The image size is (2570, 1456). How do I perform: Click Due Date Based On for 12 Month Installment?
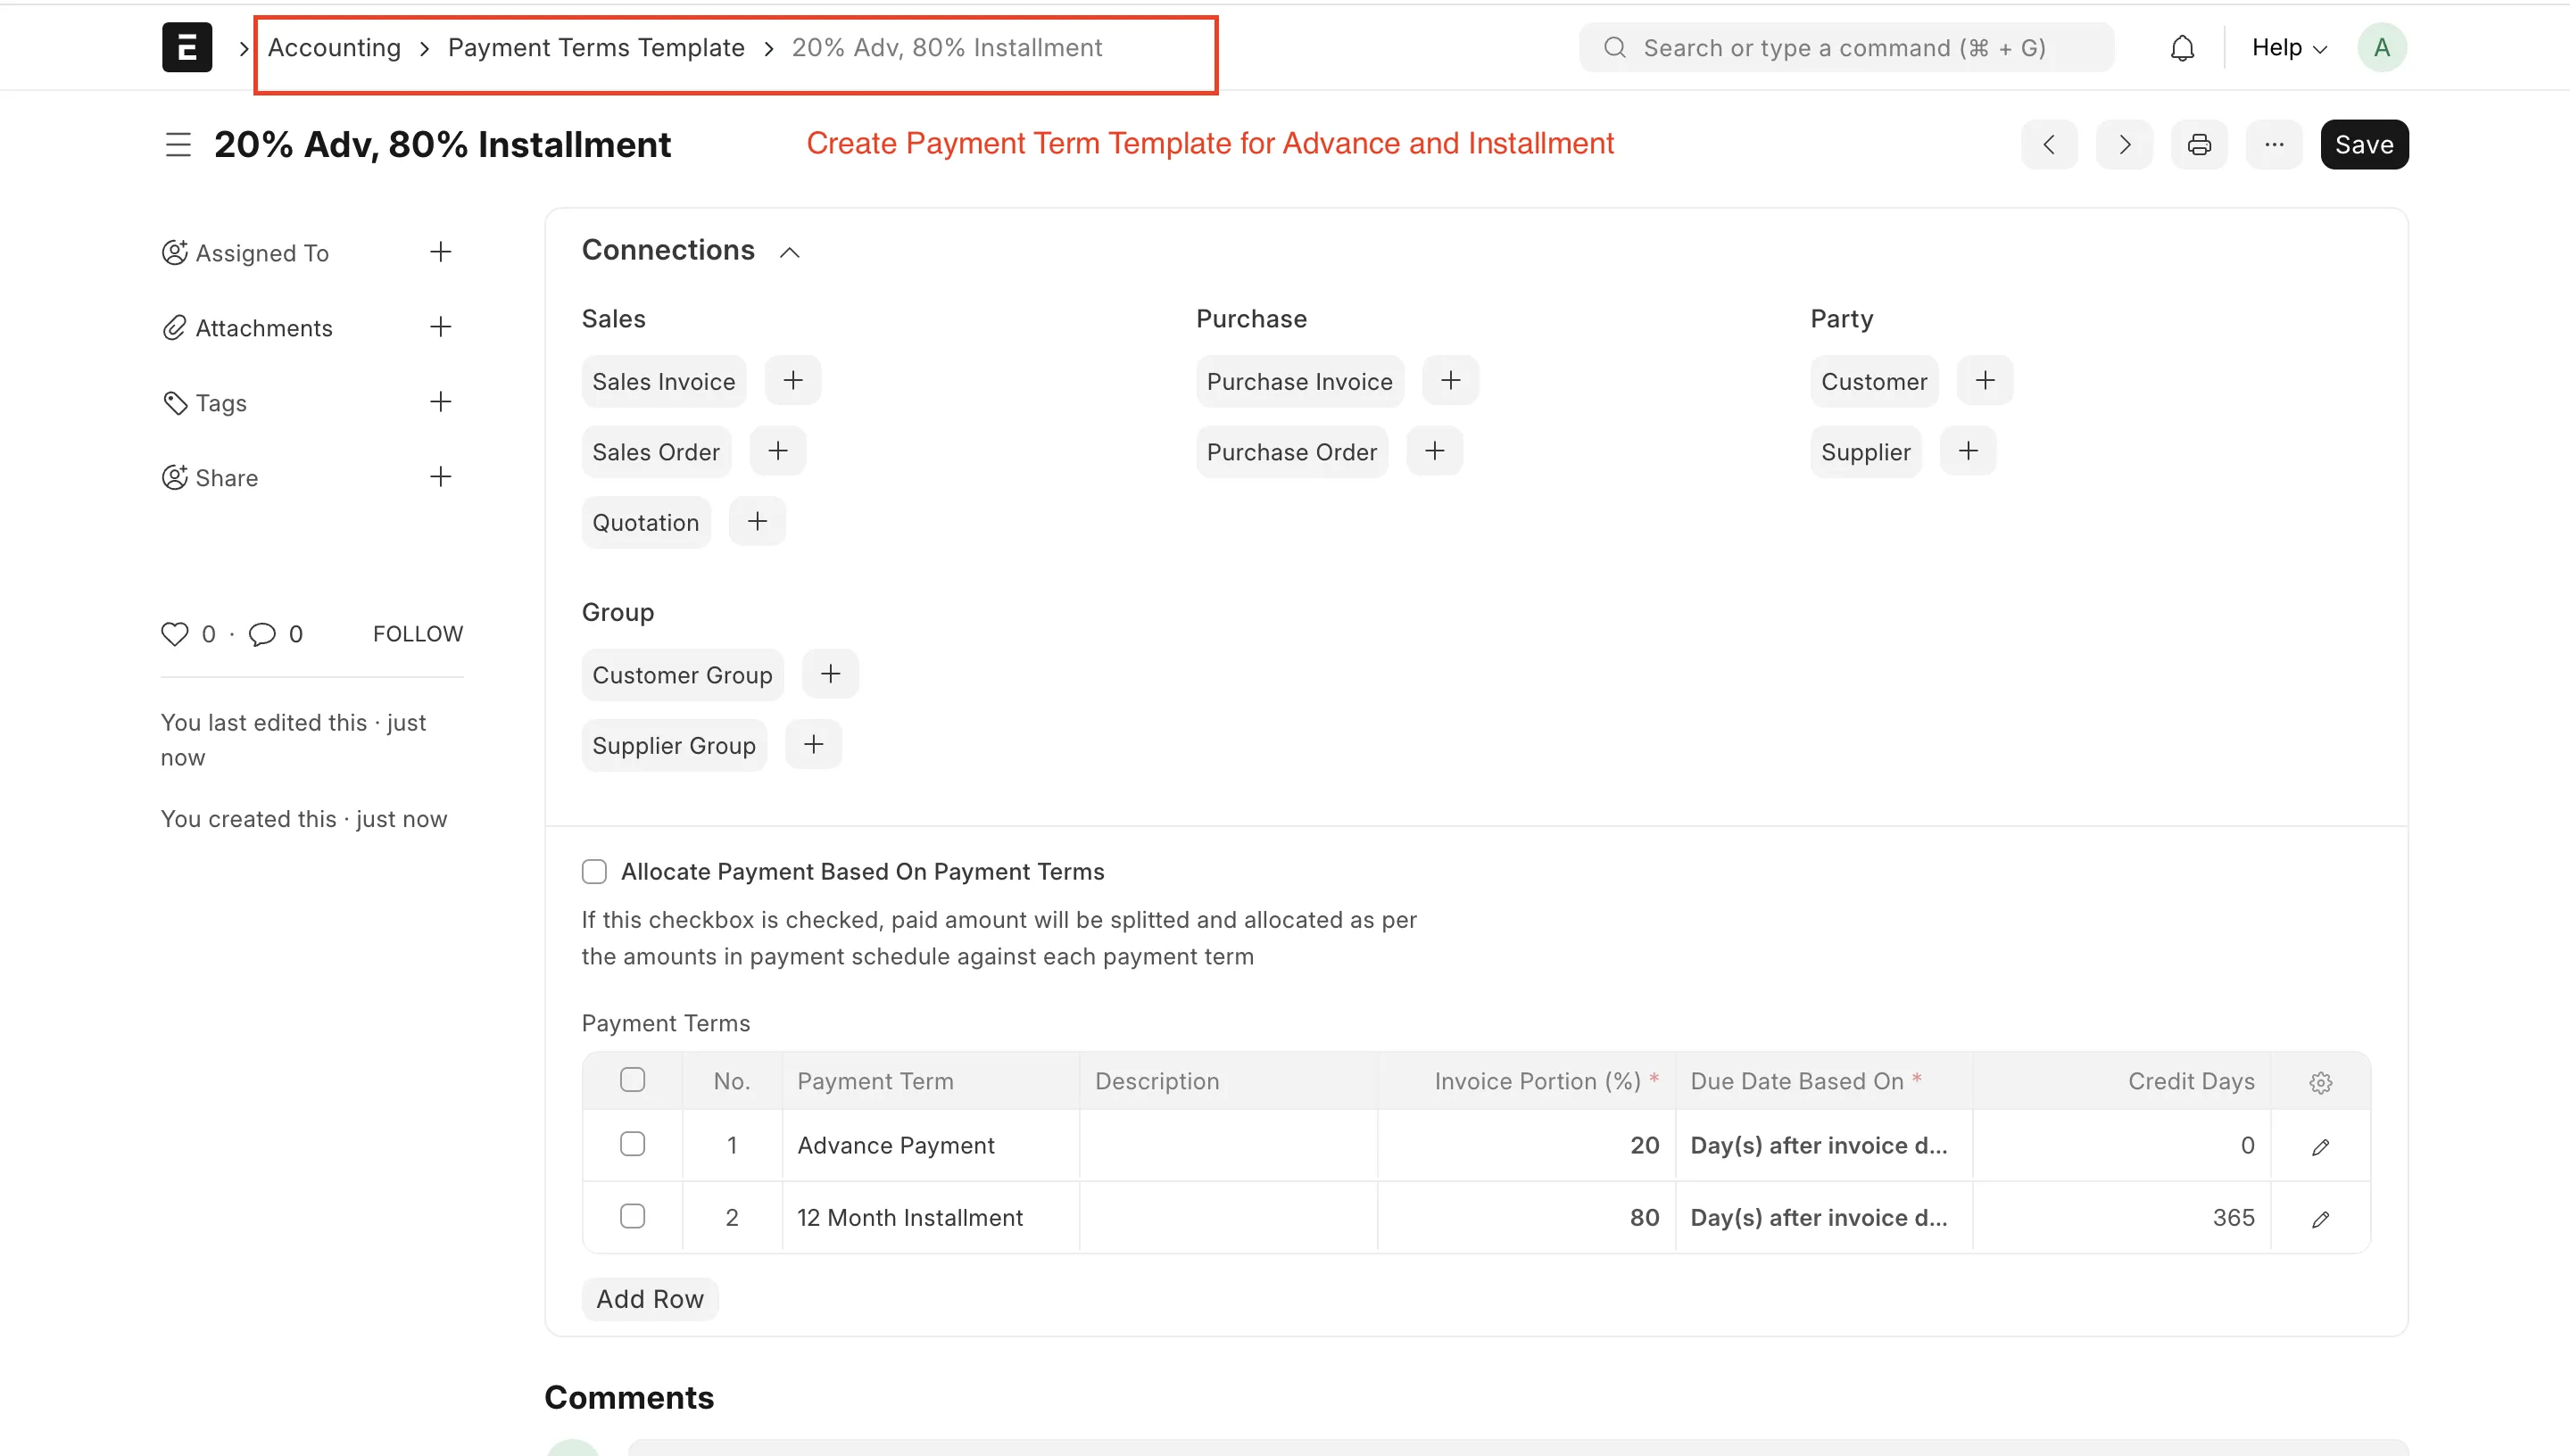1824,1217
